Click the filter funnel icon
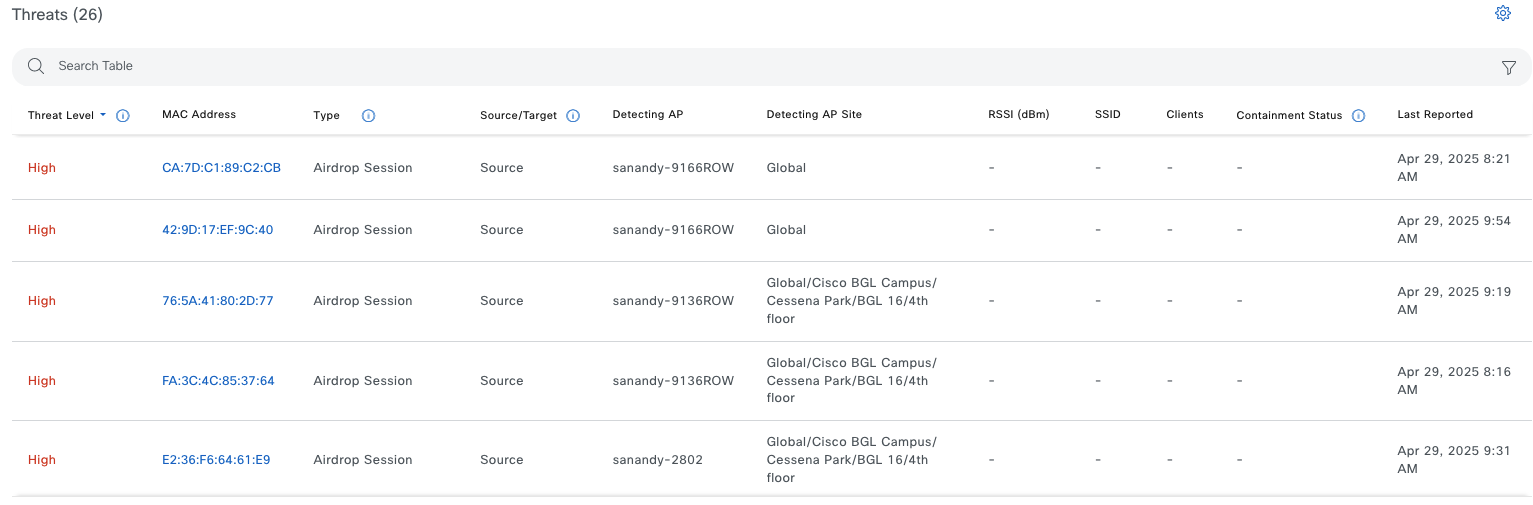 1508,67
